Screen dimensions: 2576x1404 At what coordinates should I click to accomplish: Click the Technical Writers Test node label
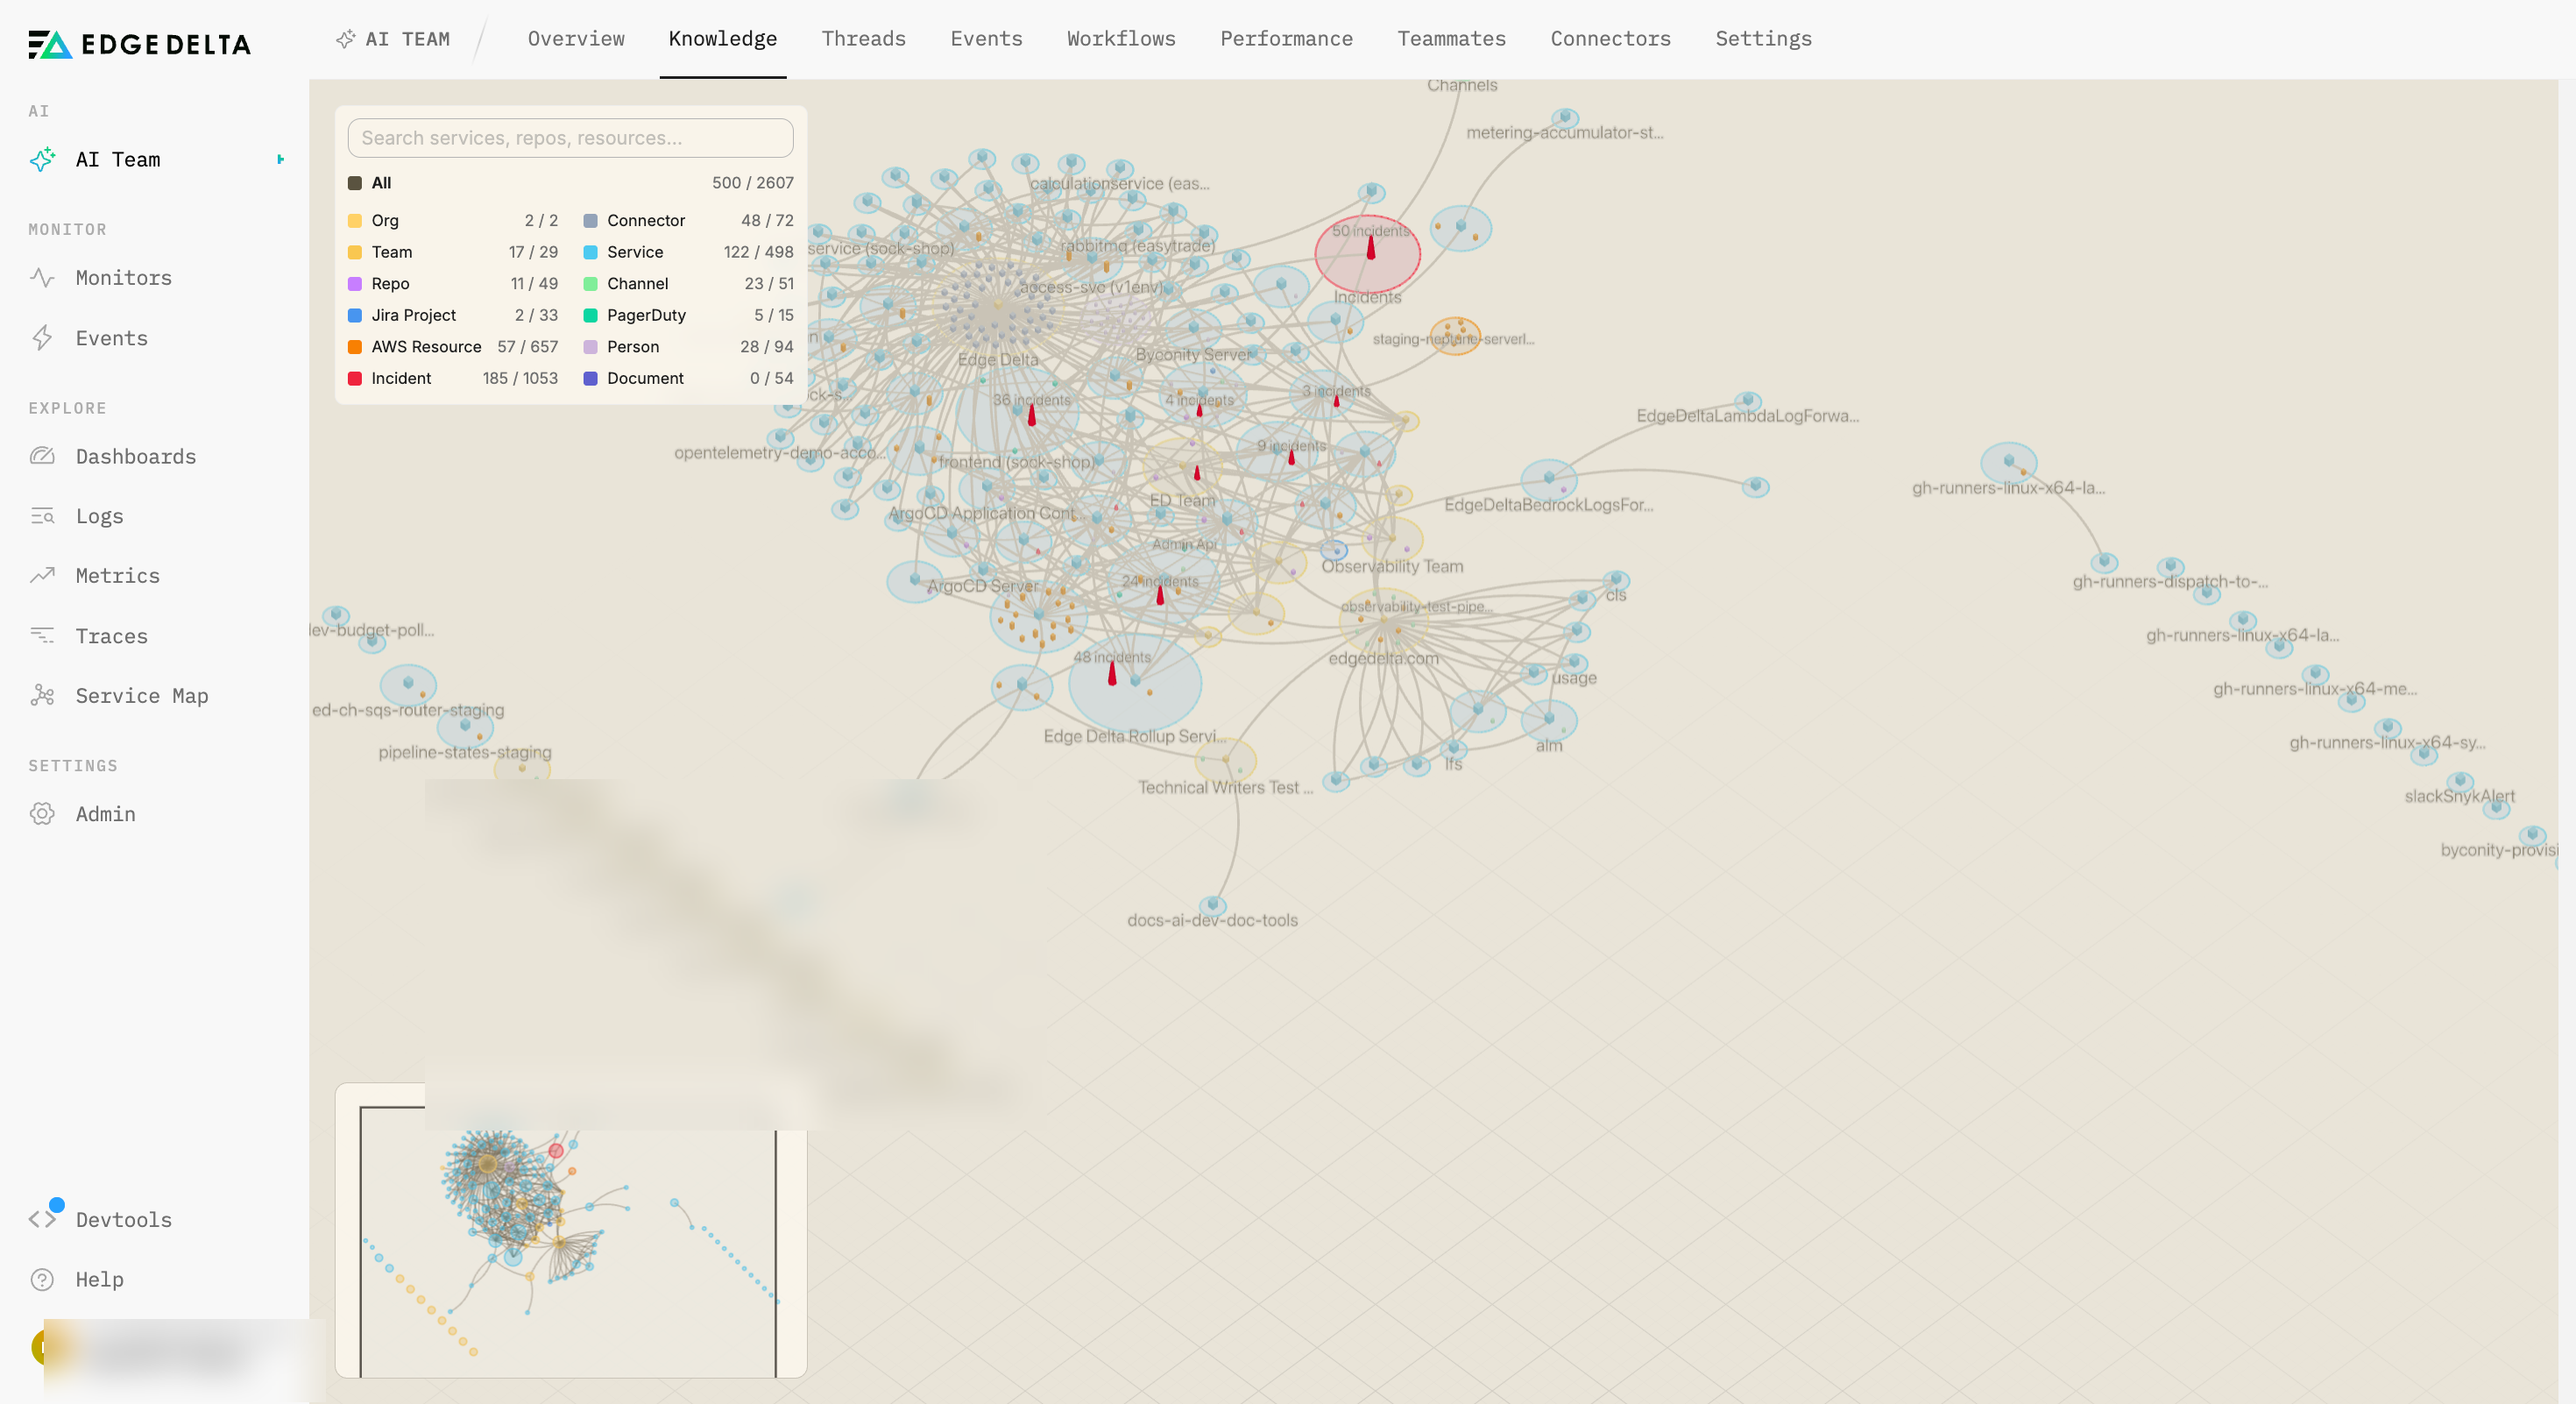1225,787
